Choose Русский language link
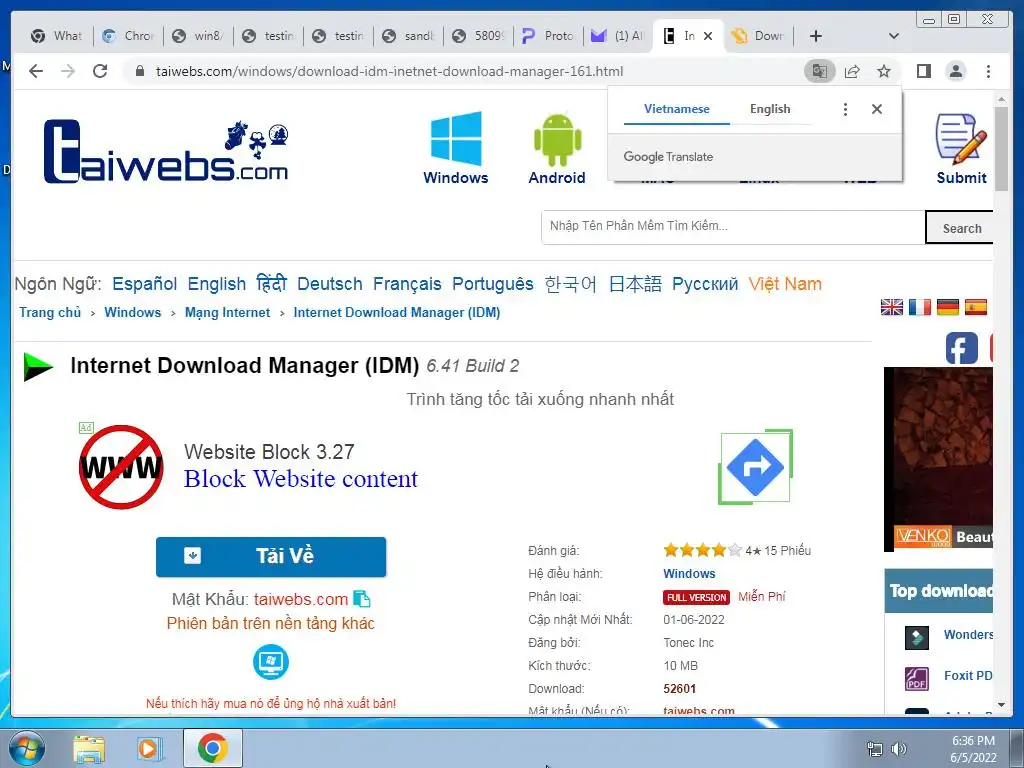The height and width of the screenshot is (768, 1024). 705,284
